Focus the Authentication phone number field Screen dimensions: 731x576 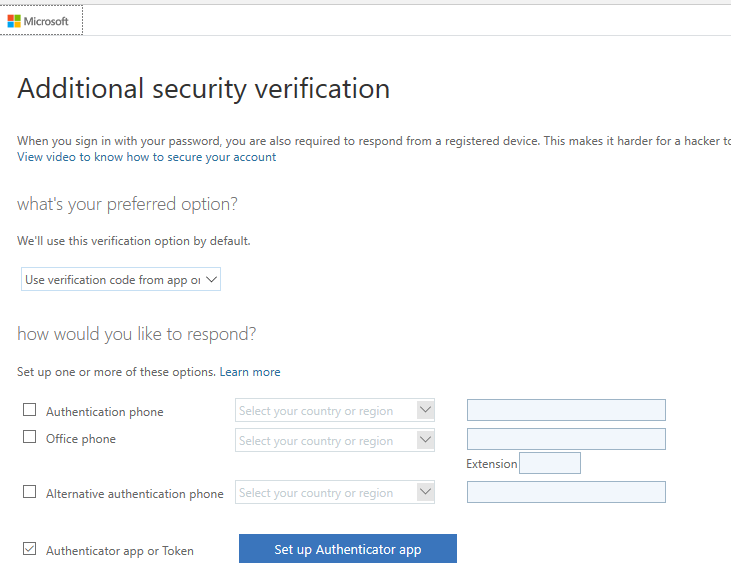tap(566, 410)
